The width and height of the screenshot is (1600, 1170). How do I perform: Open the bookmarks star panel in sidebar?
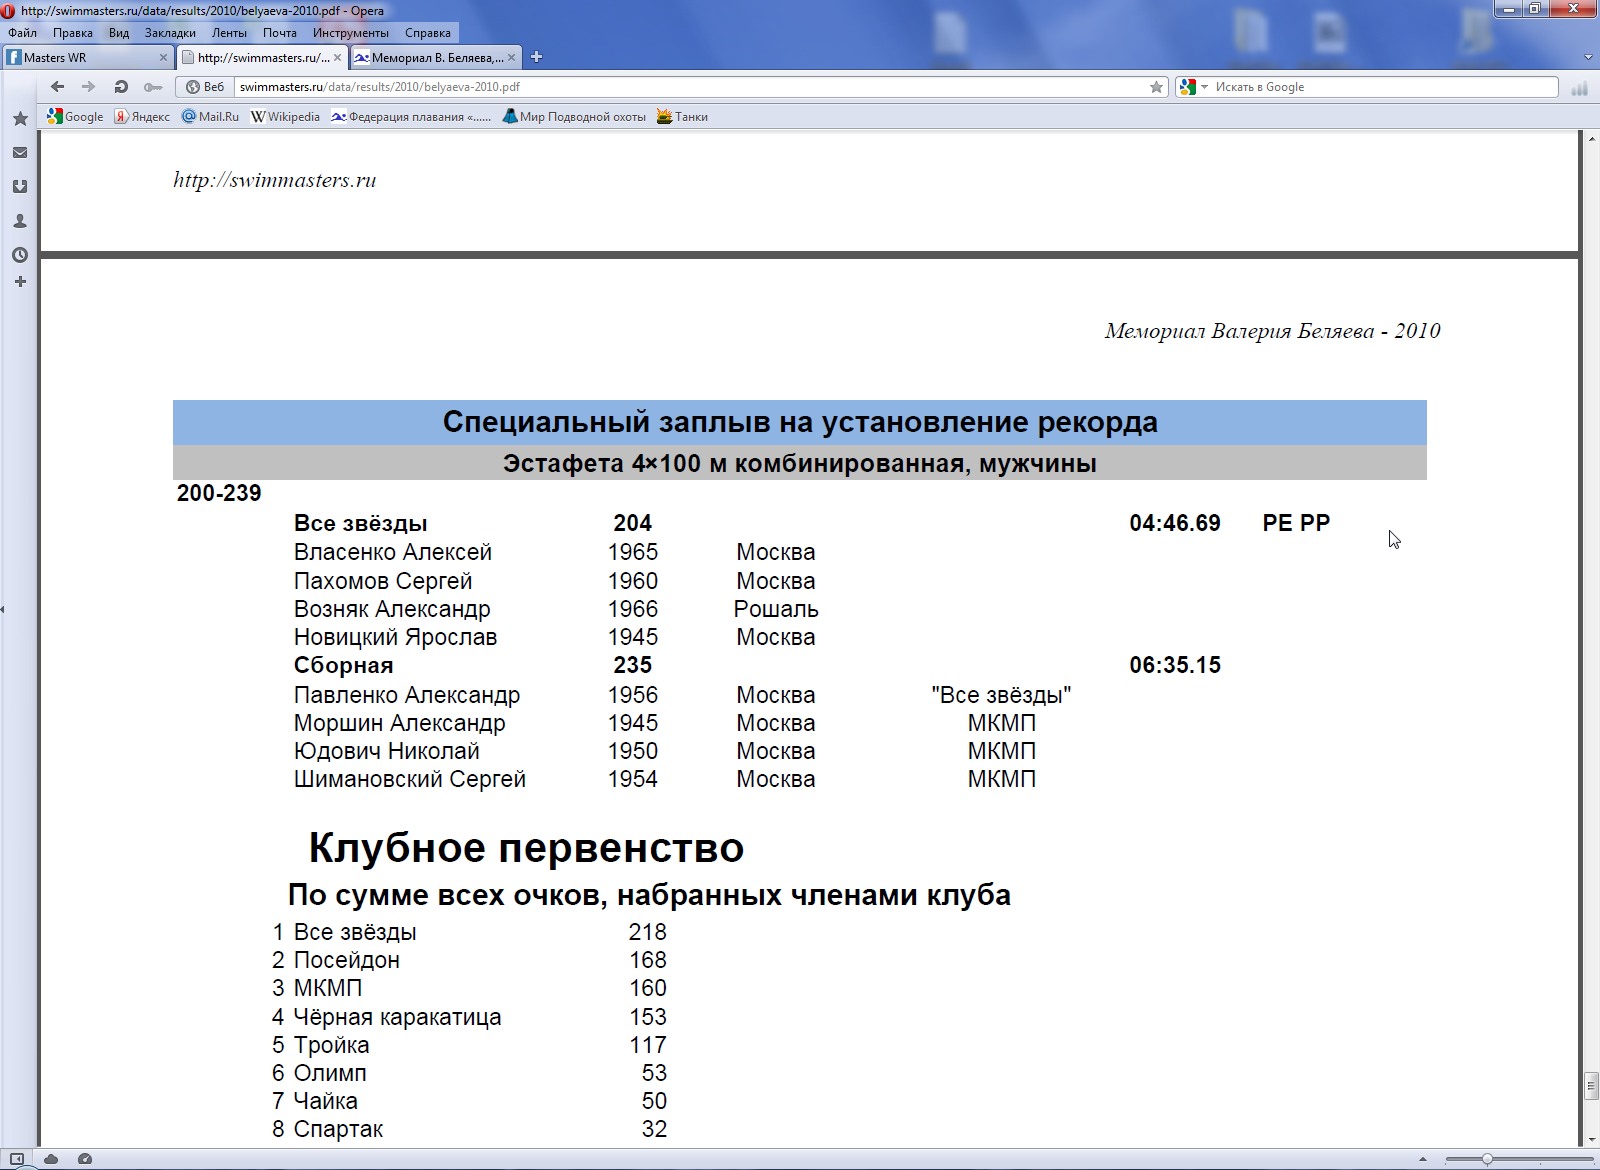[x=19, y=119]
